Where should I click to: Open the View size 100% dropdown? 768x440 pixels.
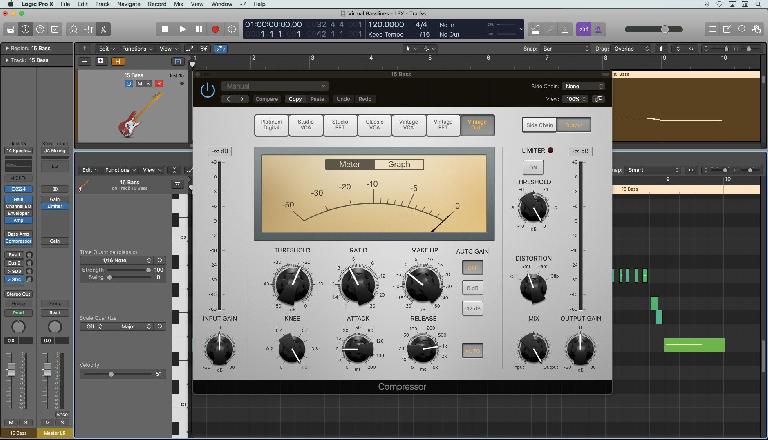(575, 99)
